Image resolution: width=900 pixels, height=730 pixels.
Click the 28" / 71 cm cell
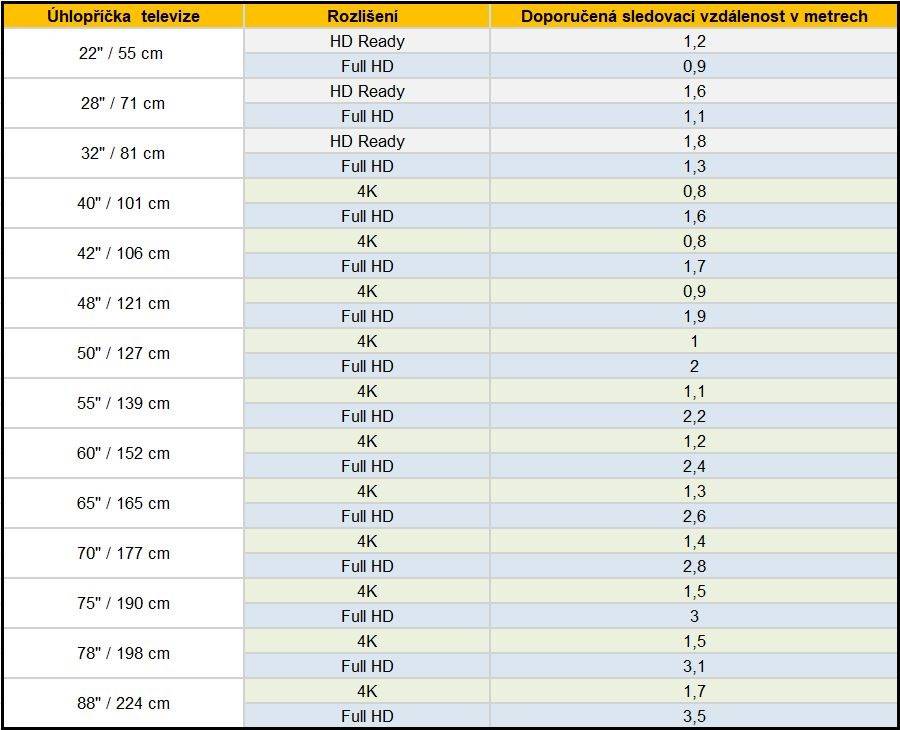click(123, 103)
